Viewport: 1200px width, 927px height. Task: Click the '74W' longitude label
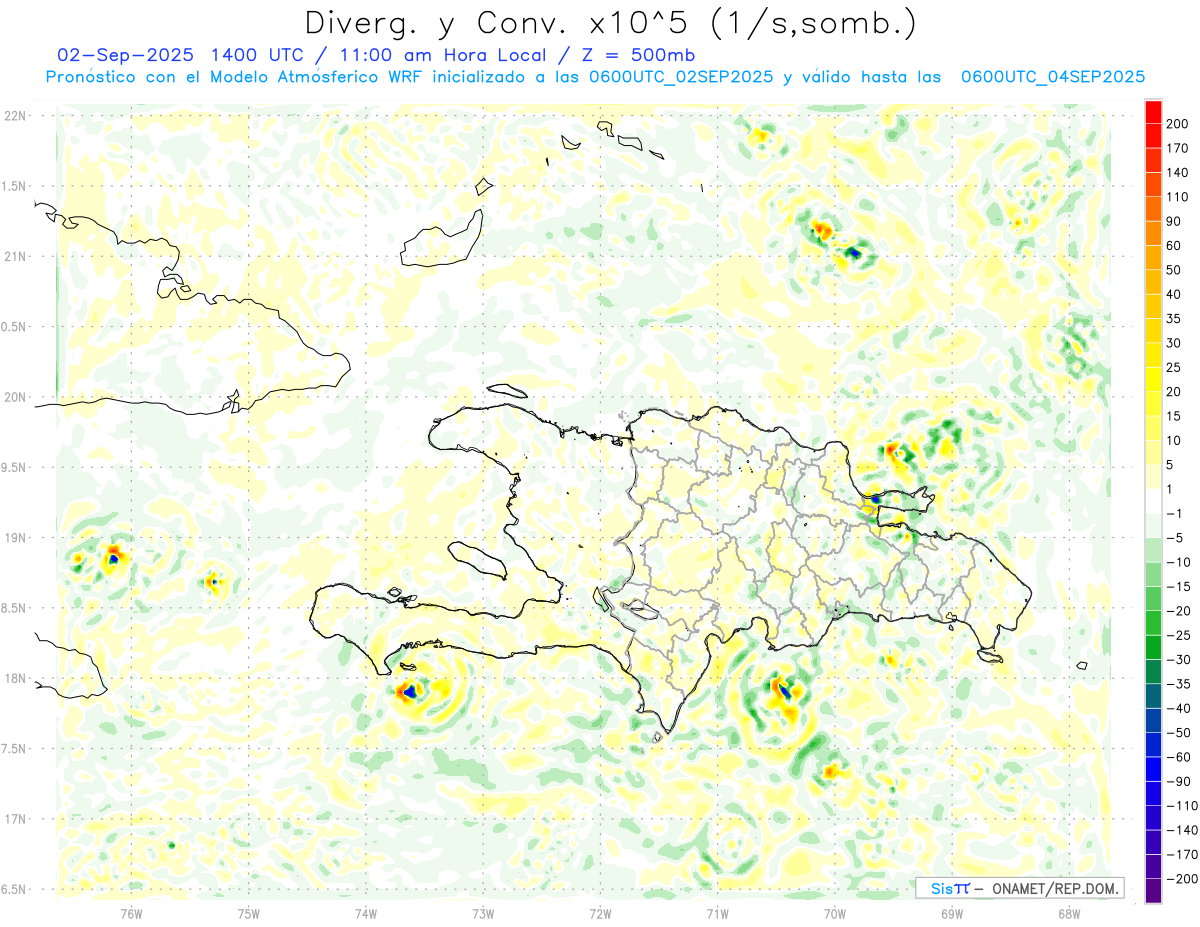(x=365, y=912)
